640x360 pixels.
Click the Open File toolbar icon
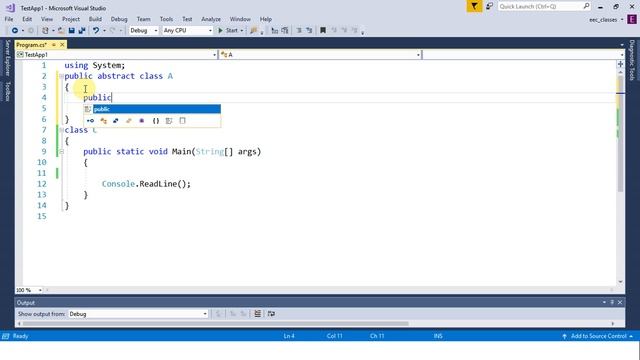61,31
